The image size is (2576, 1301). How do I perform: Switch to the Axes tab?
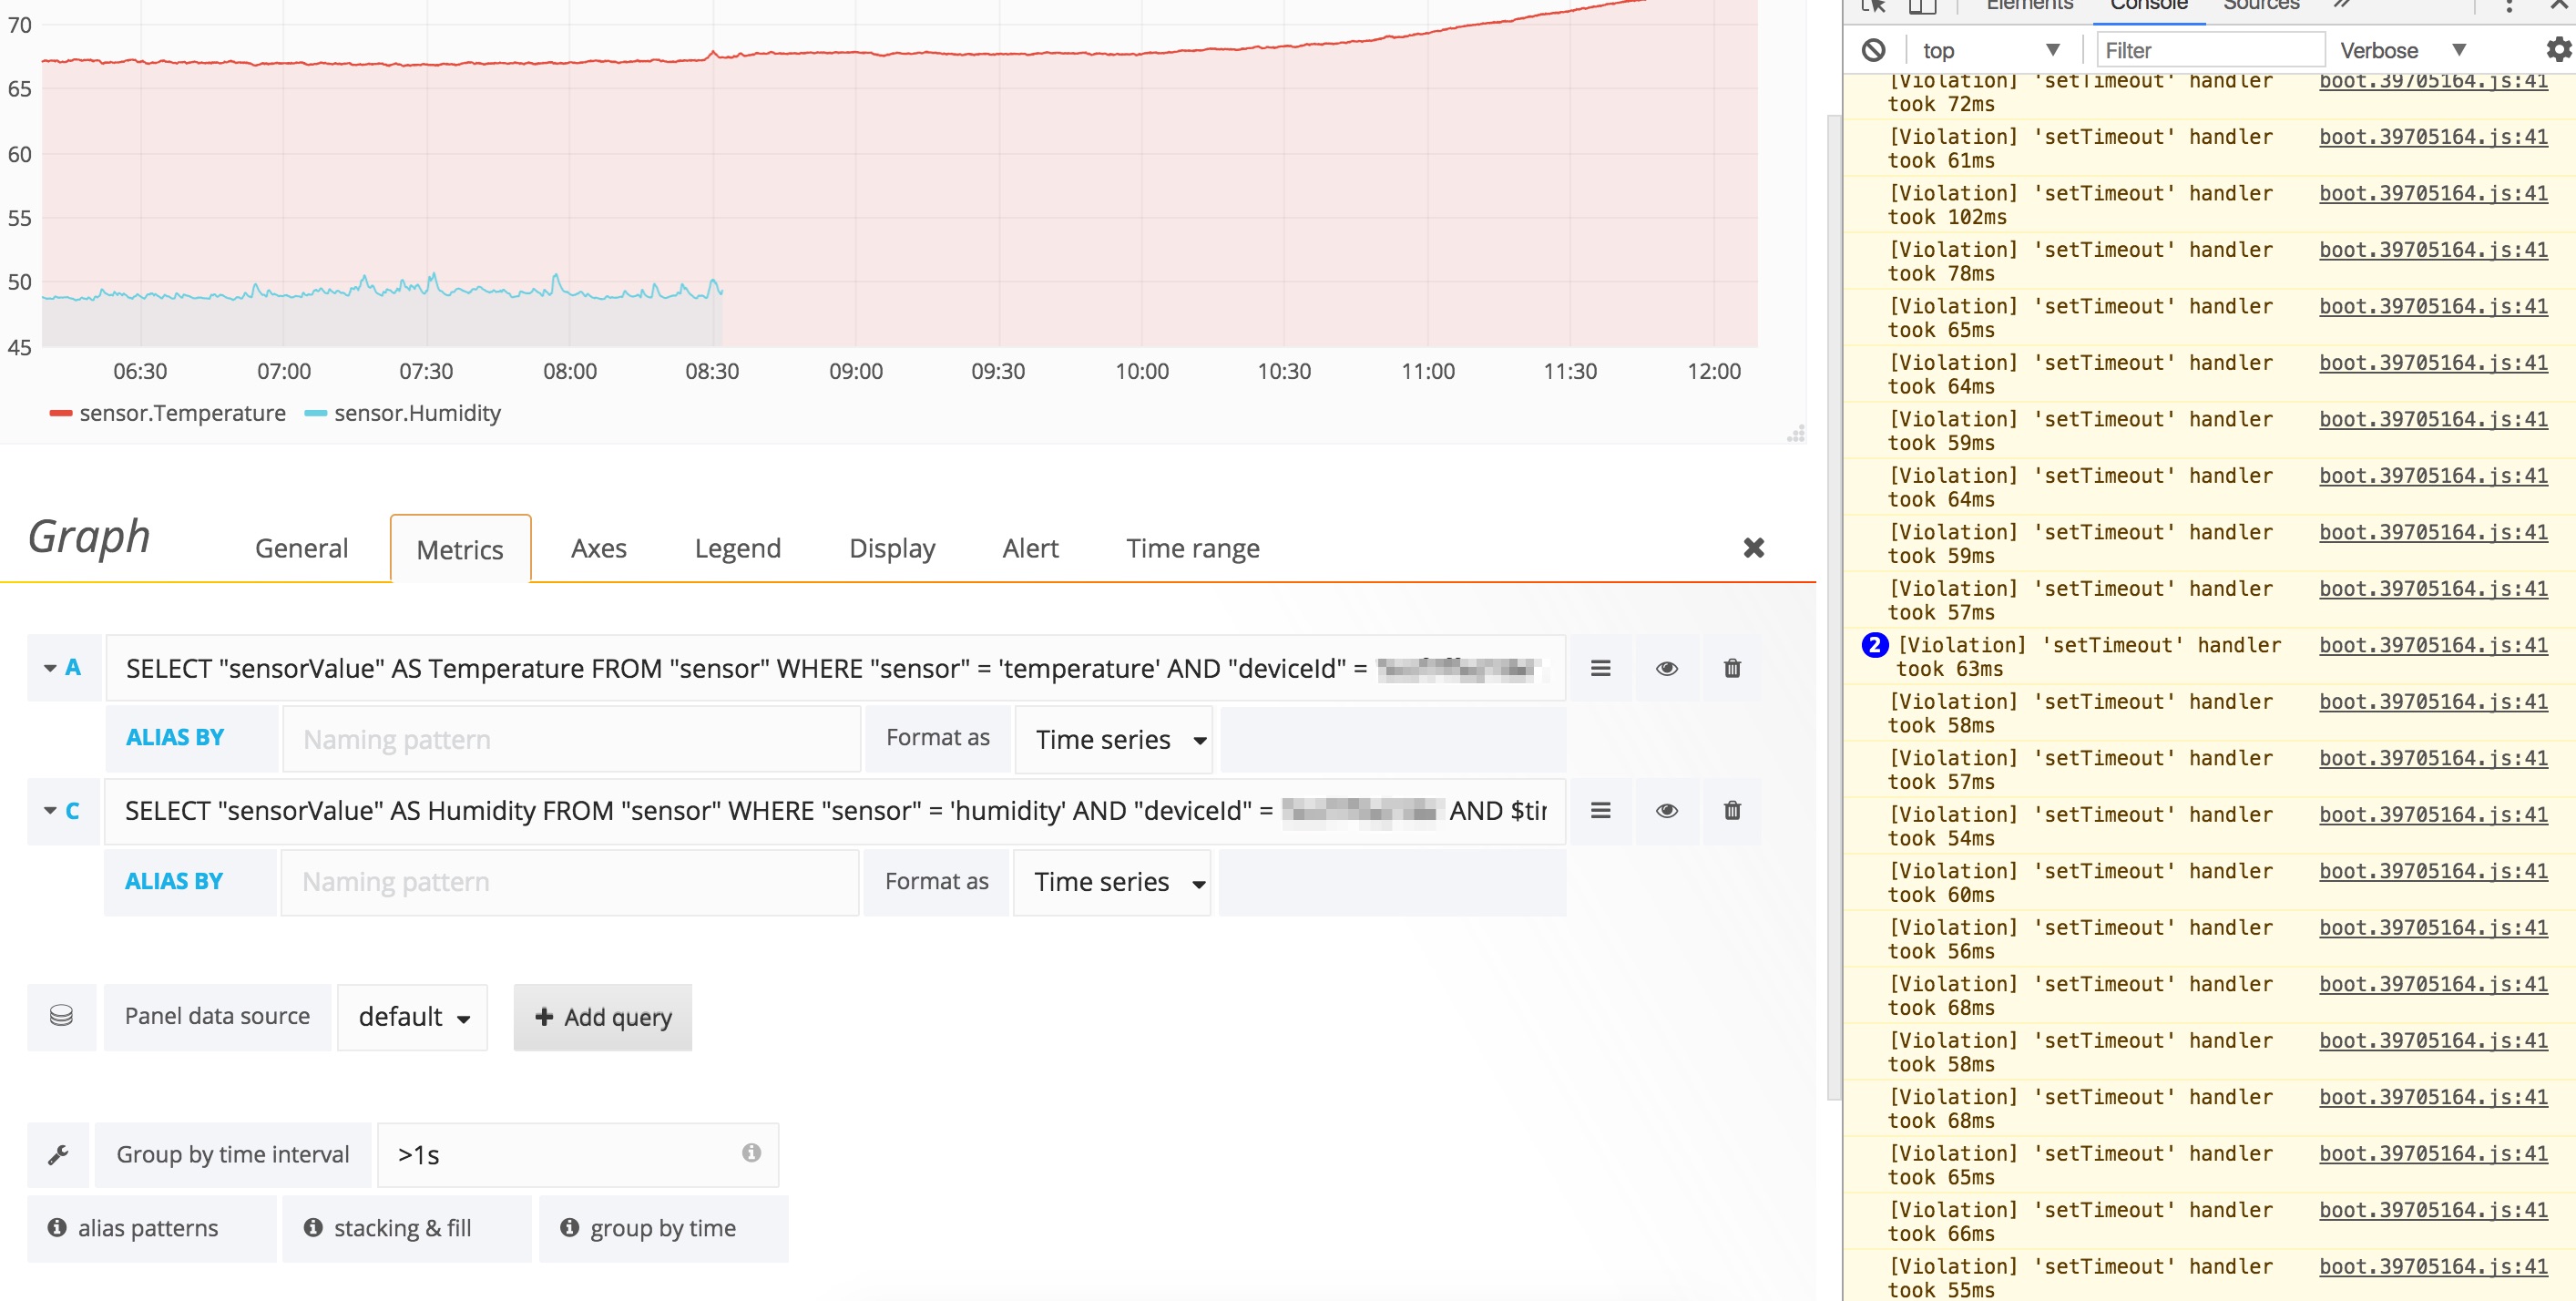pyautogui.click(x=598, y=548)
